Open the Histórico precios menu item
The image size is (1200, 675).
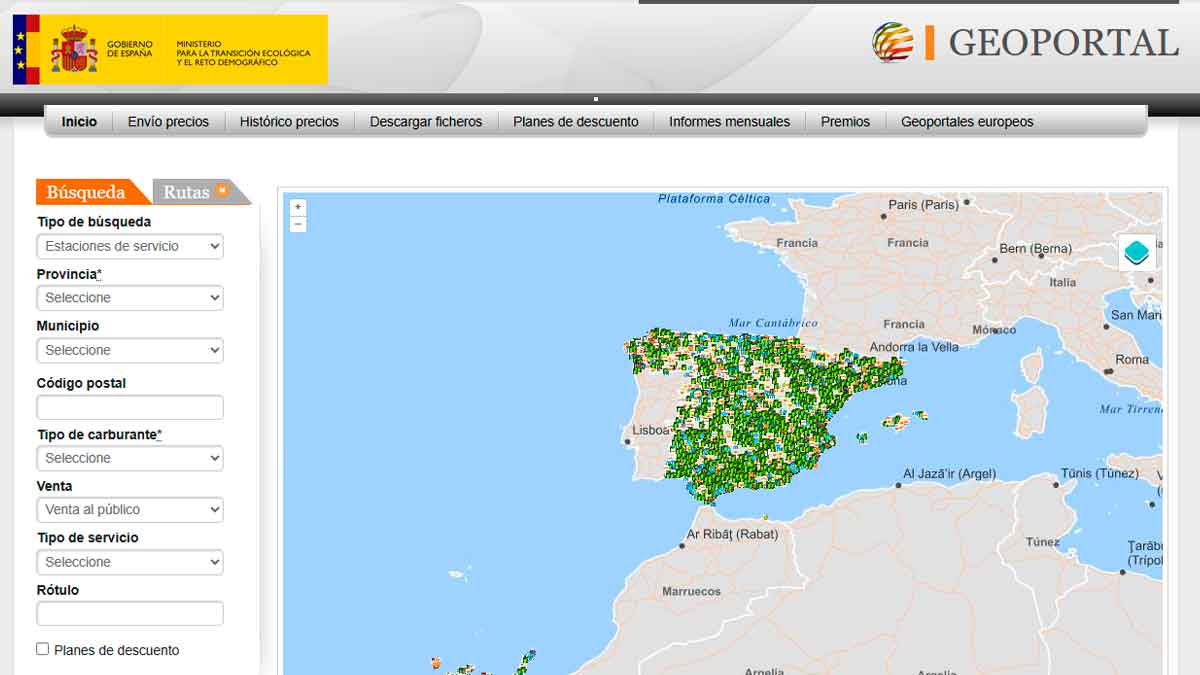coord(289,122)
